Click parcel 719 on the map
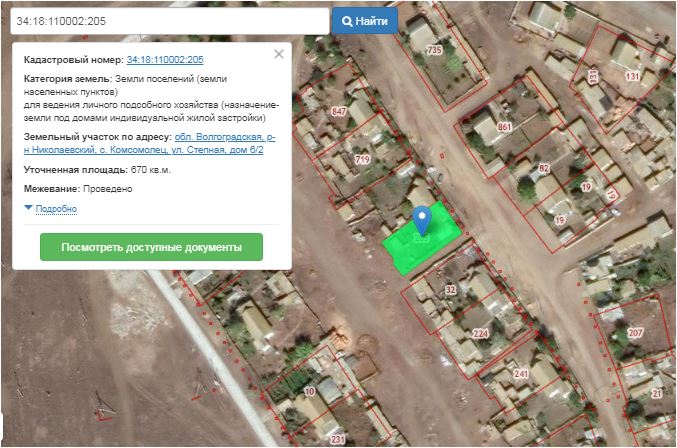Viewport: 677px width, 448px height. [361, 159]
